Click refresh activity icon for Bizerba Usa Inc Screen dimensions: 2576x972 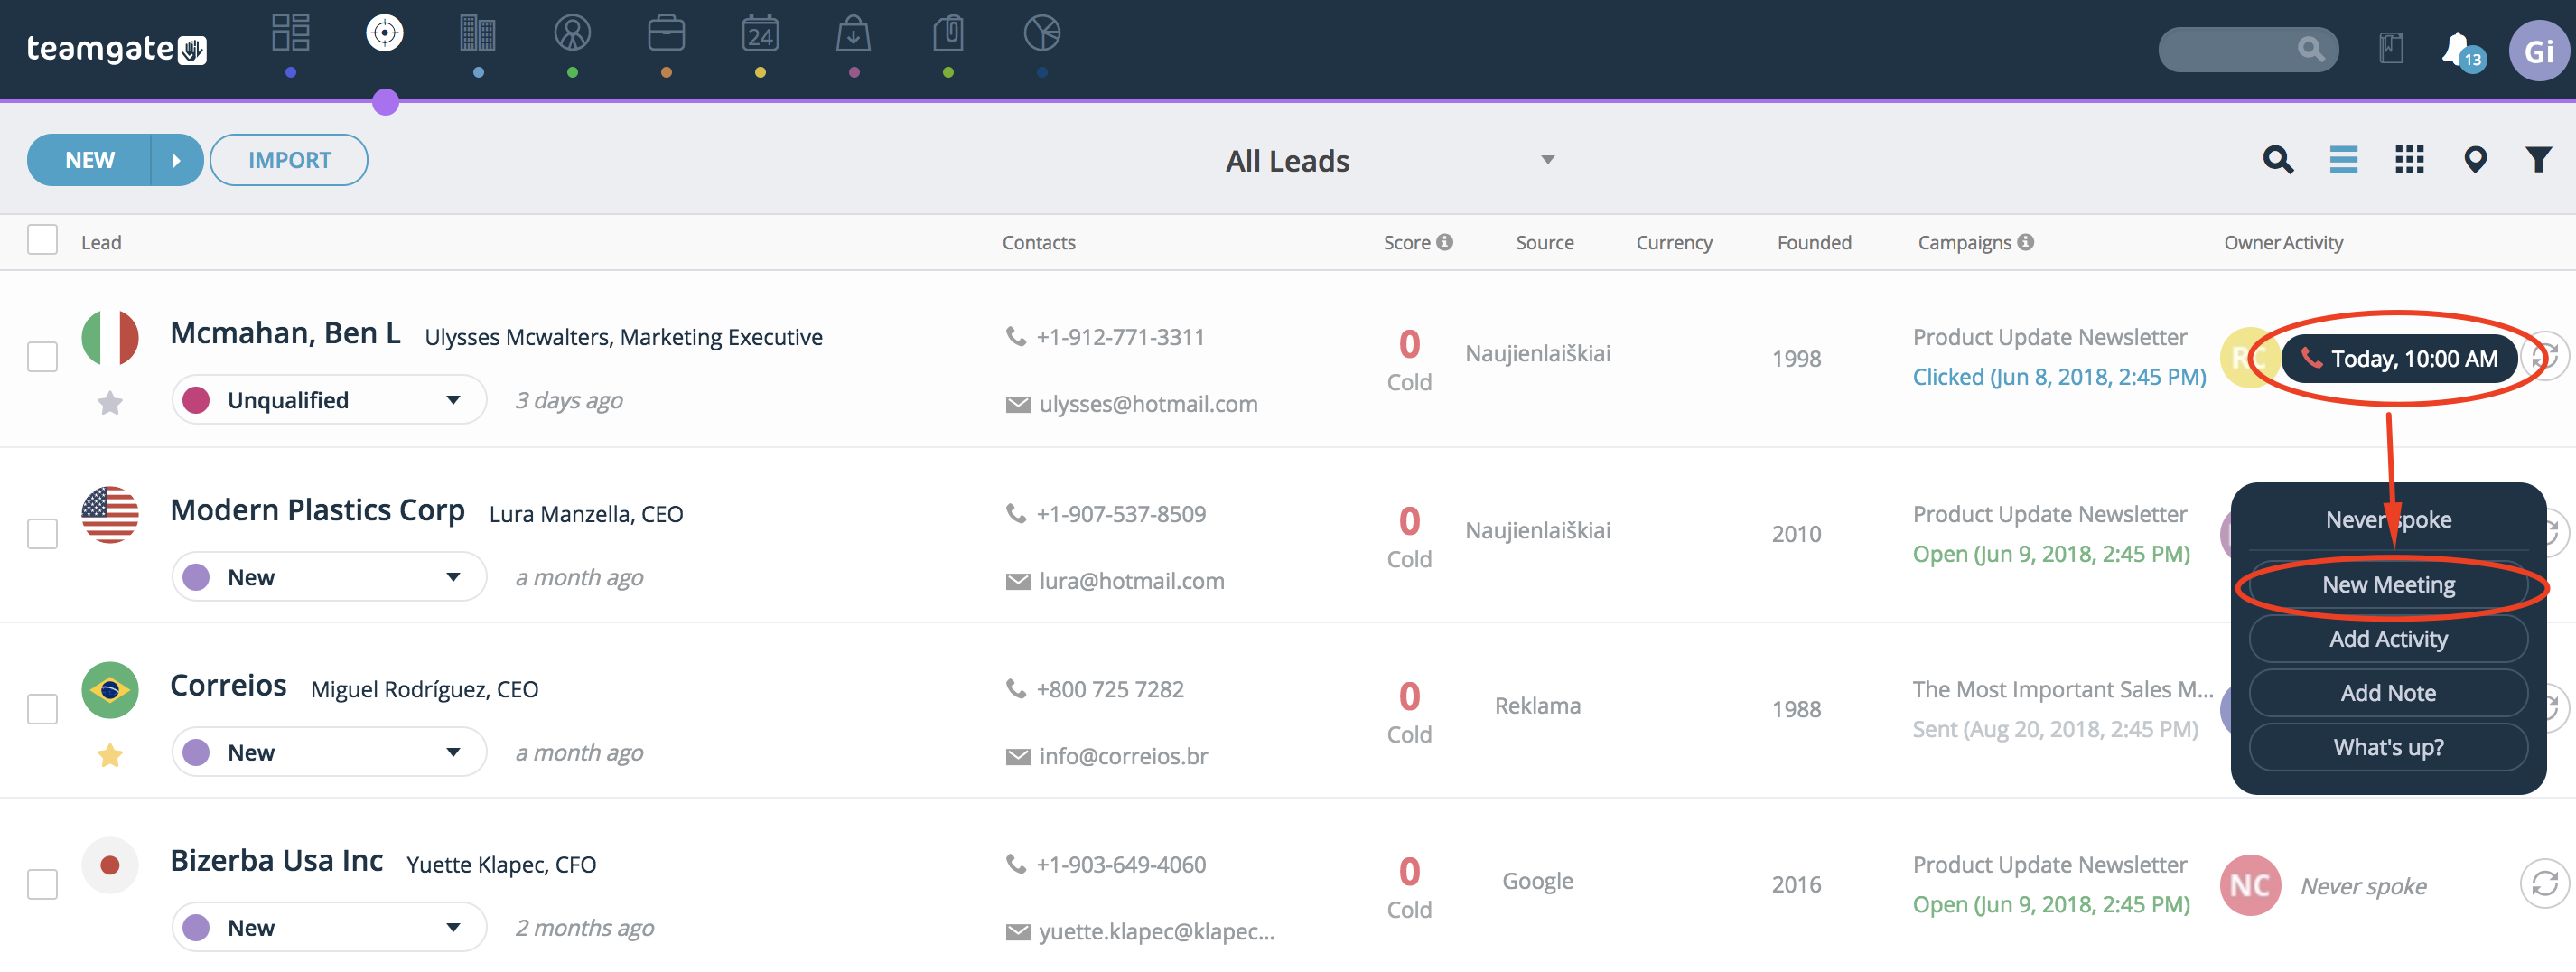(2544, 884)
